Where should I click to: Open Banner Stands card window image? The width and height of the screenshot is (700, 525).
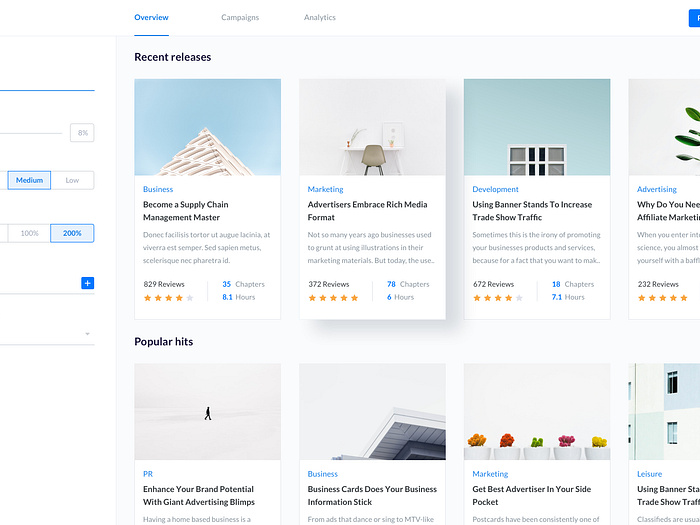[537, 127]
